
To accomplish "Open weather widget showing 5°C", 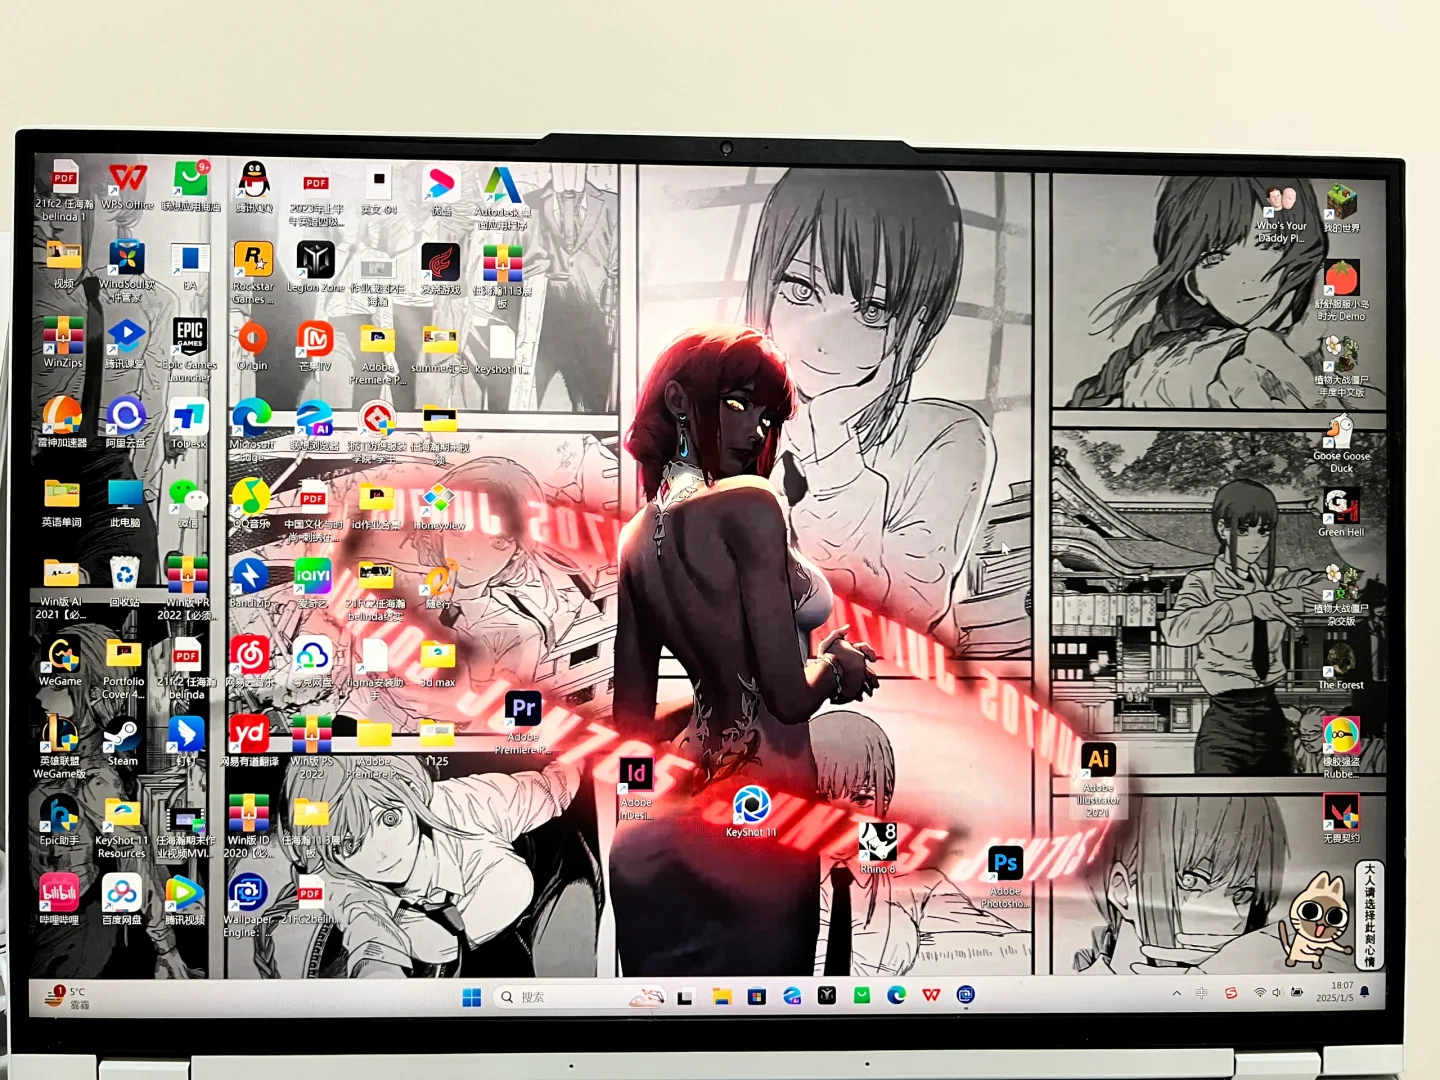I will (68, 996).
